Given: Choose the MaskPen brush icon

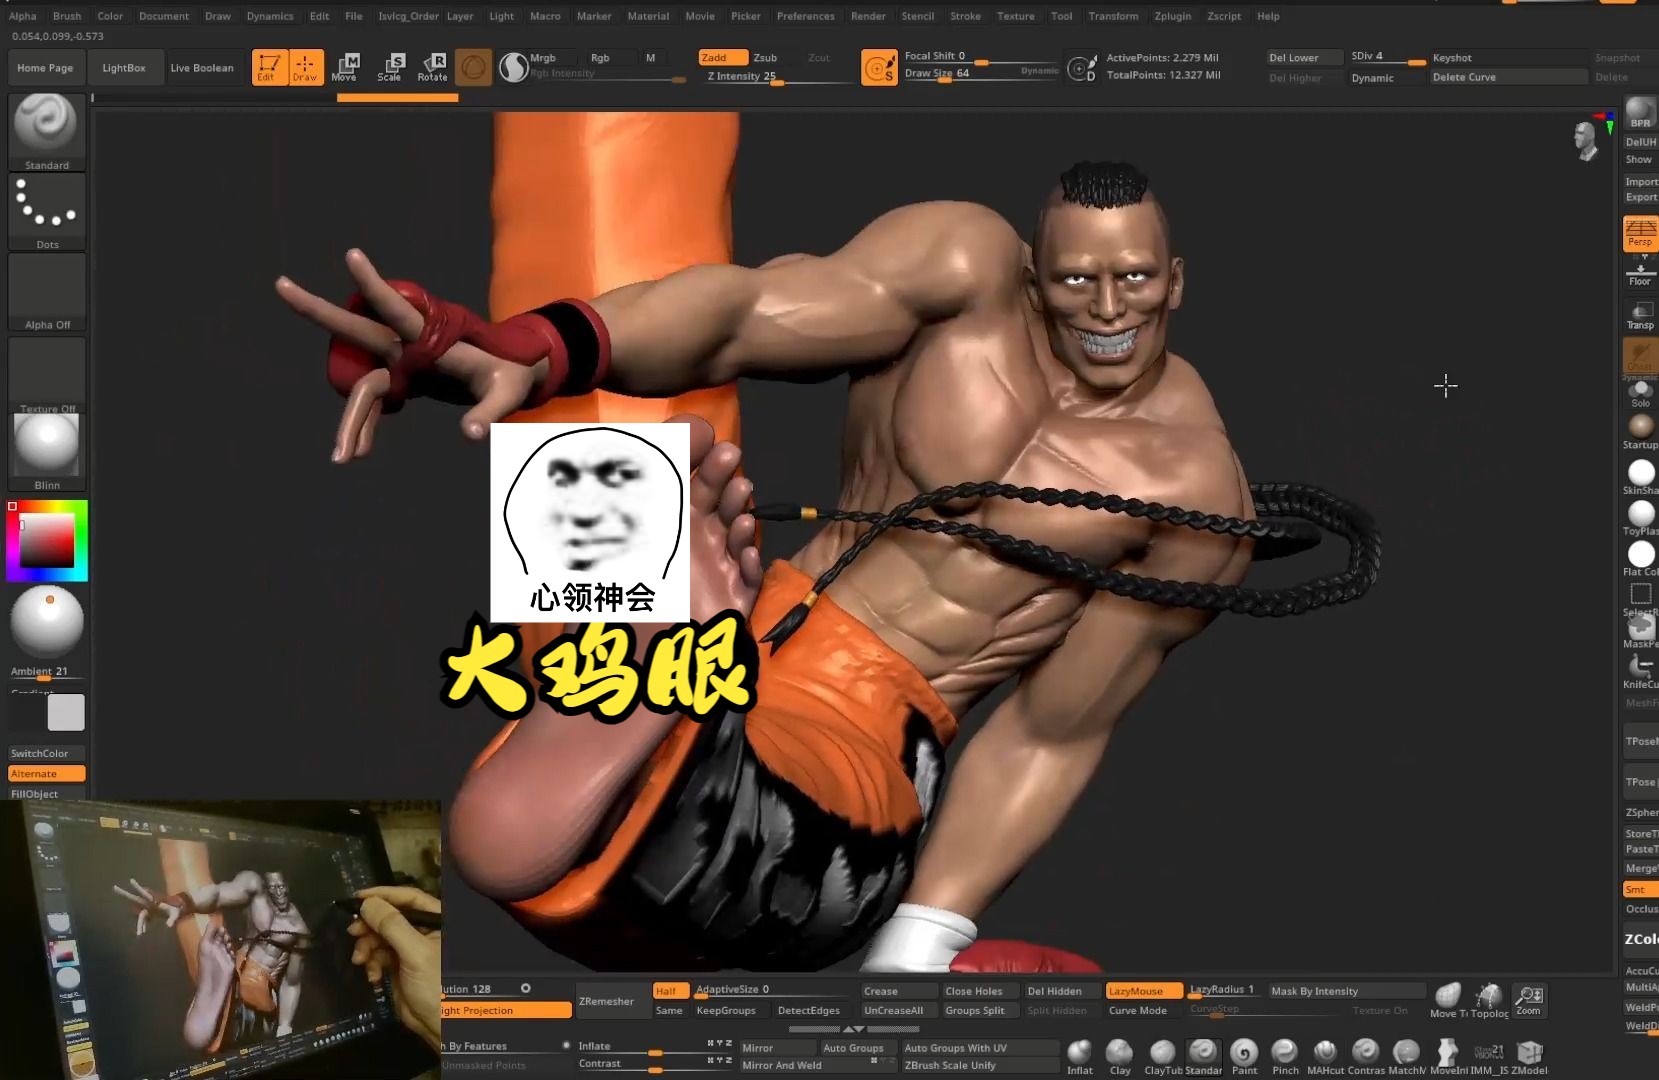Looking at the screenshot, I should [x=1641, y=632].
